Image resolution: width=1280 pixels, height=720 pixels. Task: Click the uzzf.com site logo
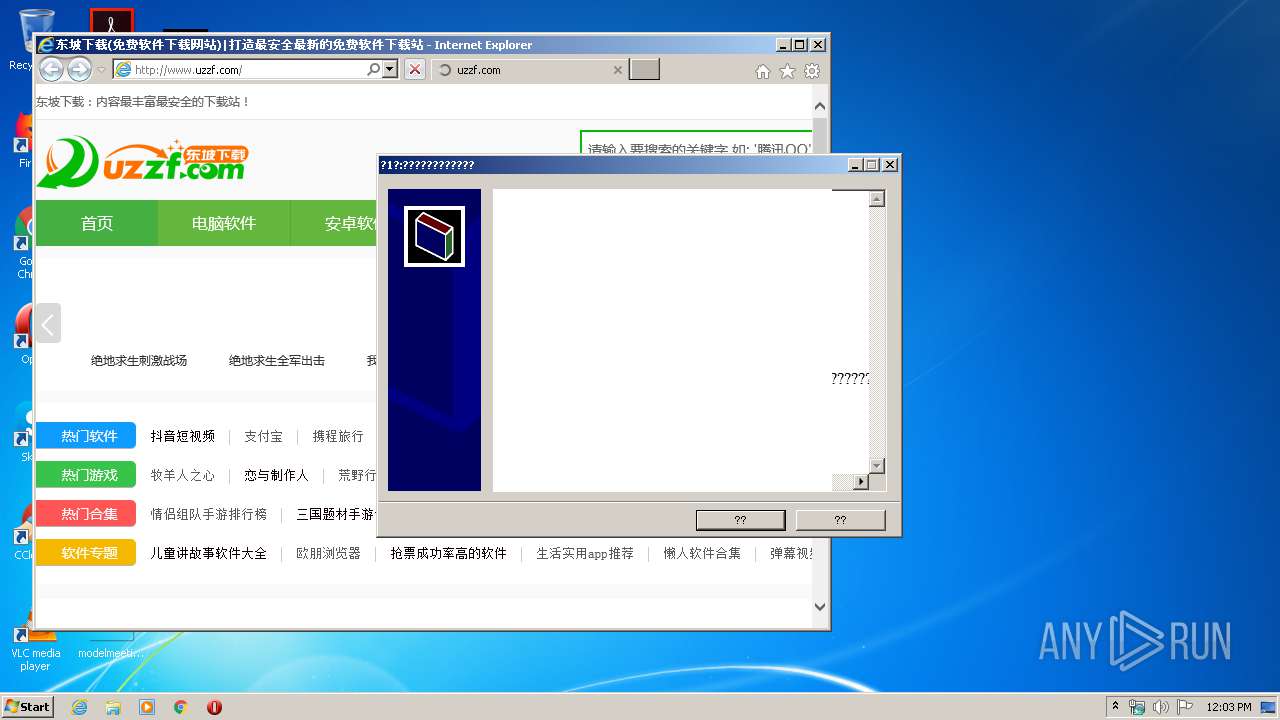click(142, 162)
